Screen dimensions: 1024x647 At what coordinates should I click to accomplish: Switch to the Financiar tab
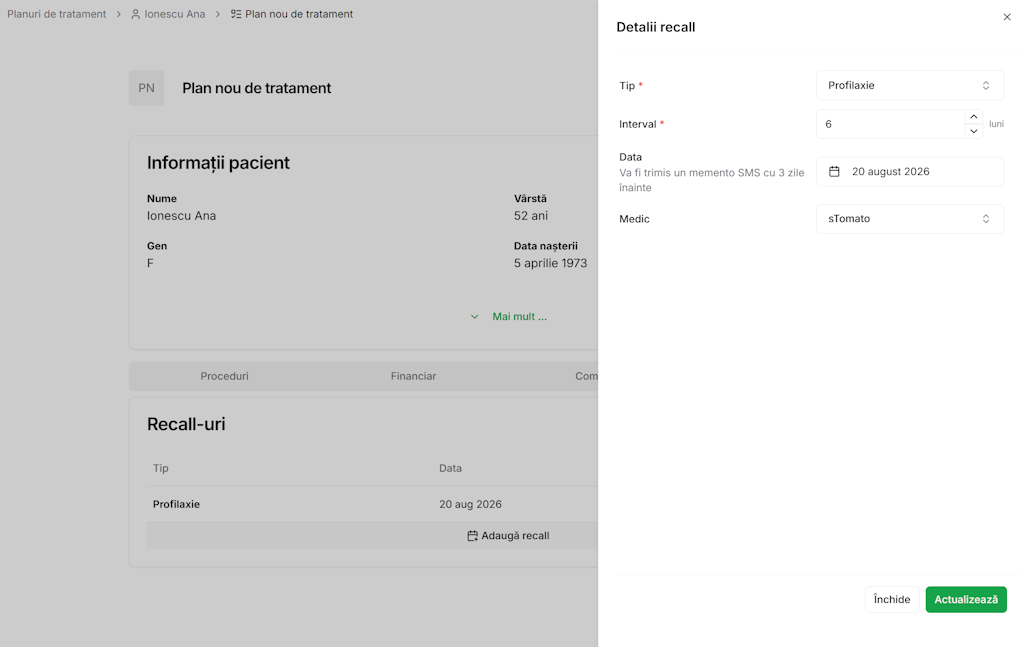tap(413, 376)
